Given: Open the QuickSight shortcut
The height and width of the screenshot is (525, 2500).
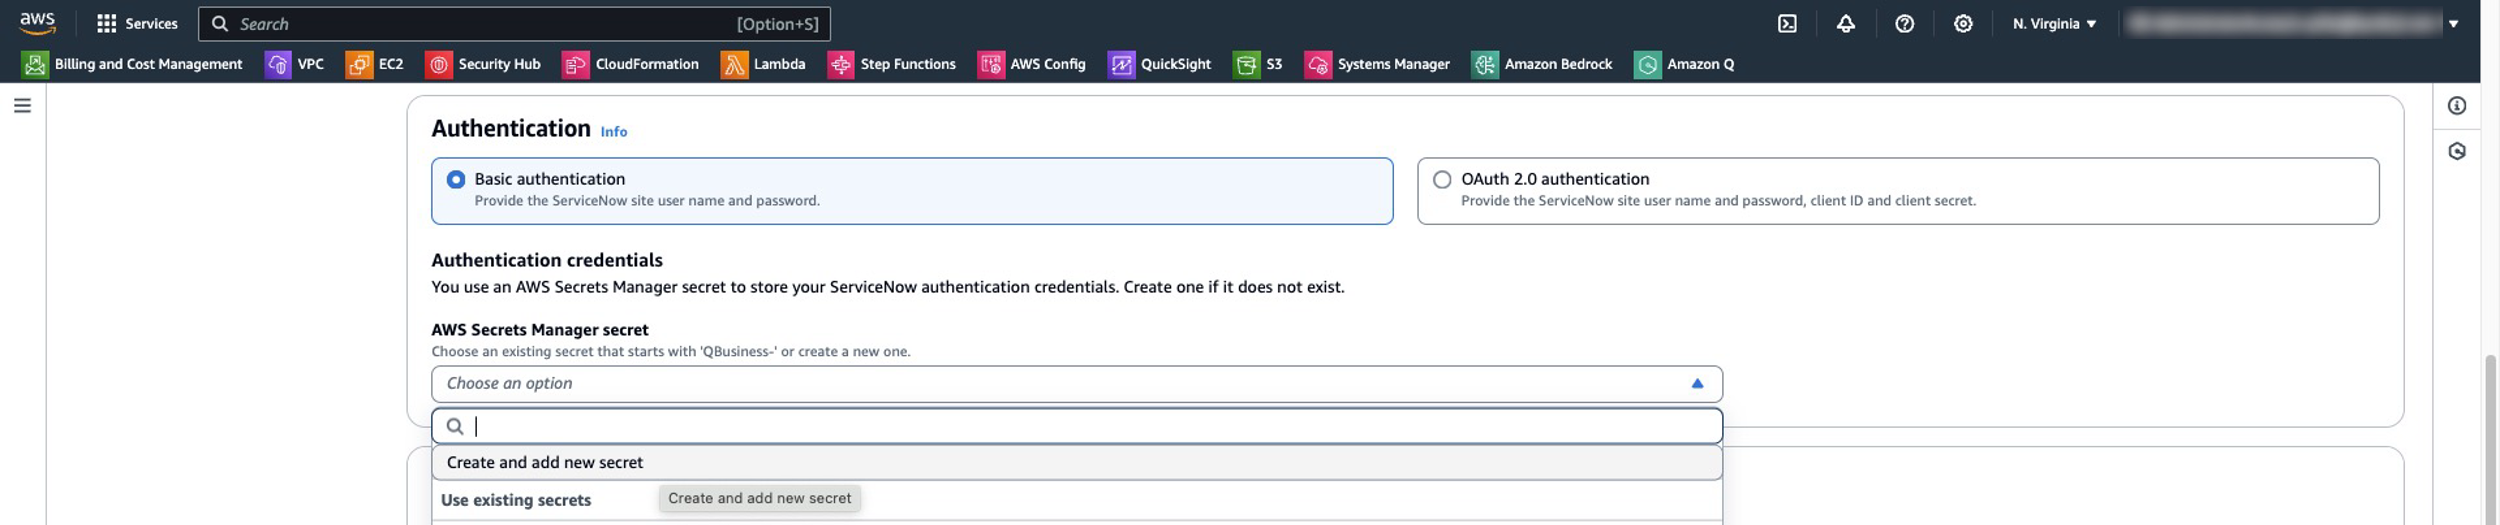Looking at the screenshot, I should [x=1160, y=64].
